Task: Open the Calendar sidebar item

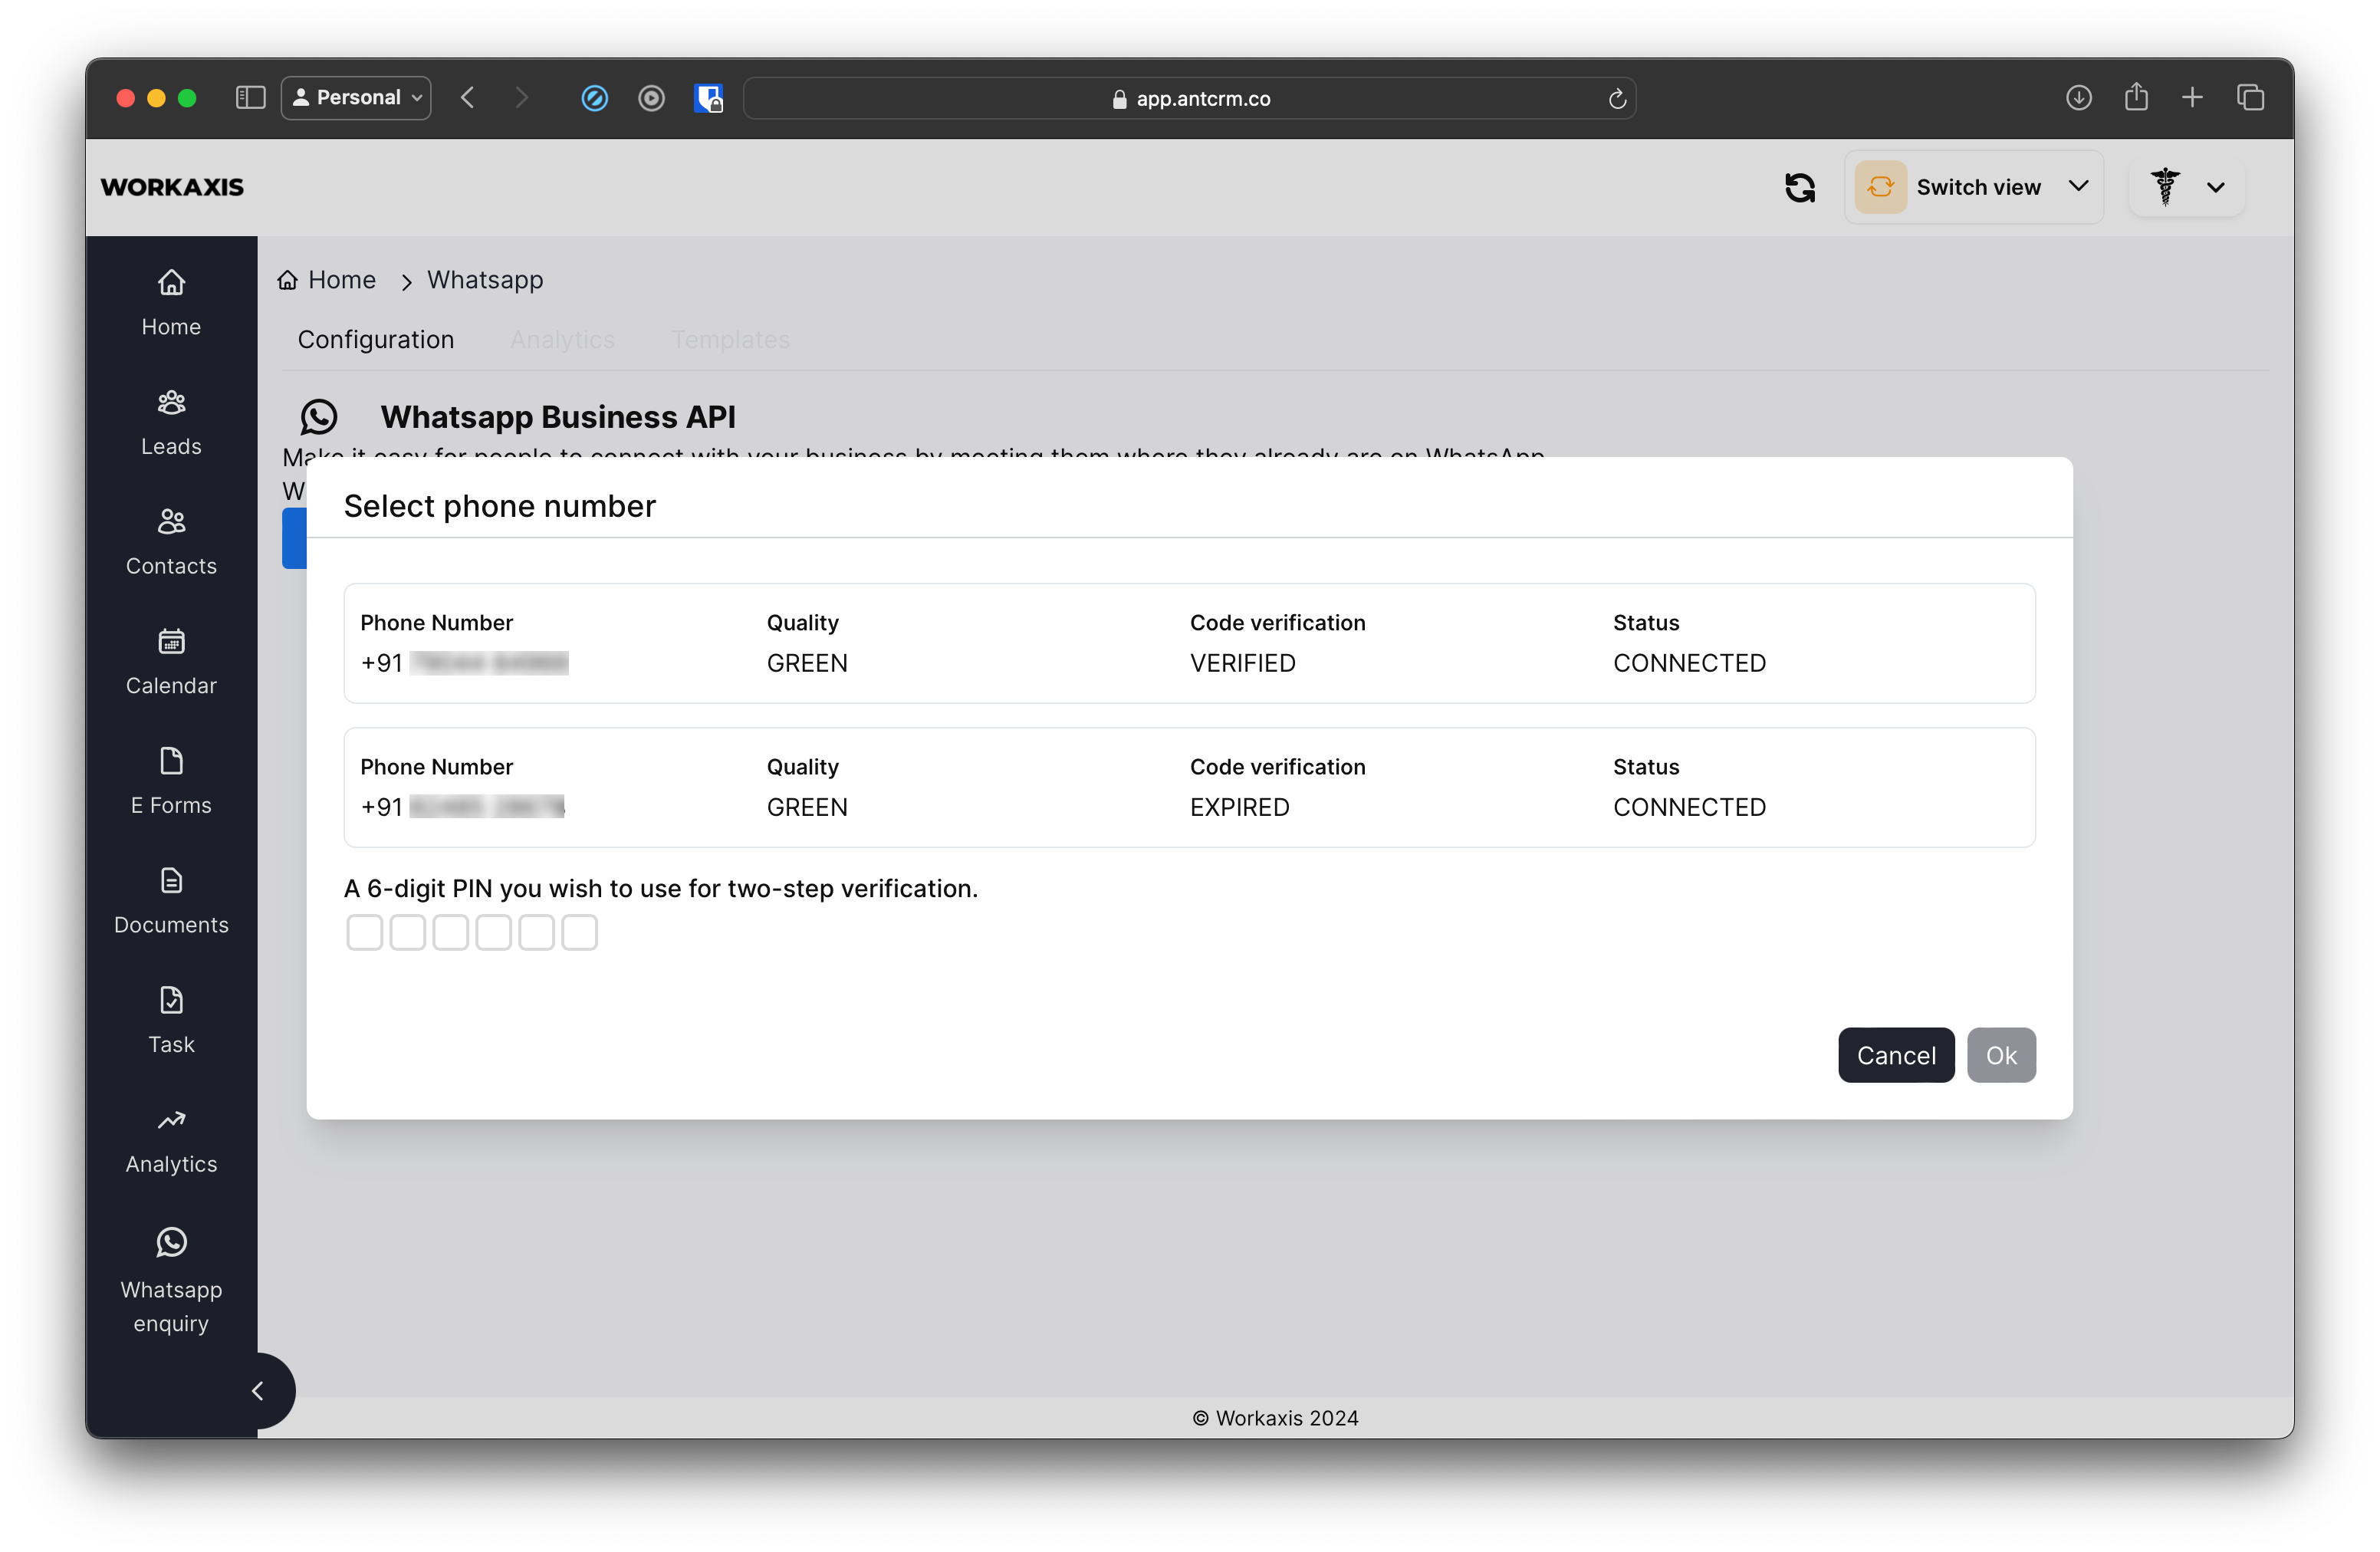Action: click(x=171, y=662)
